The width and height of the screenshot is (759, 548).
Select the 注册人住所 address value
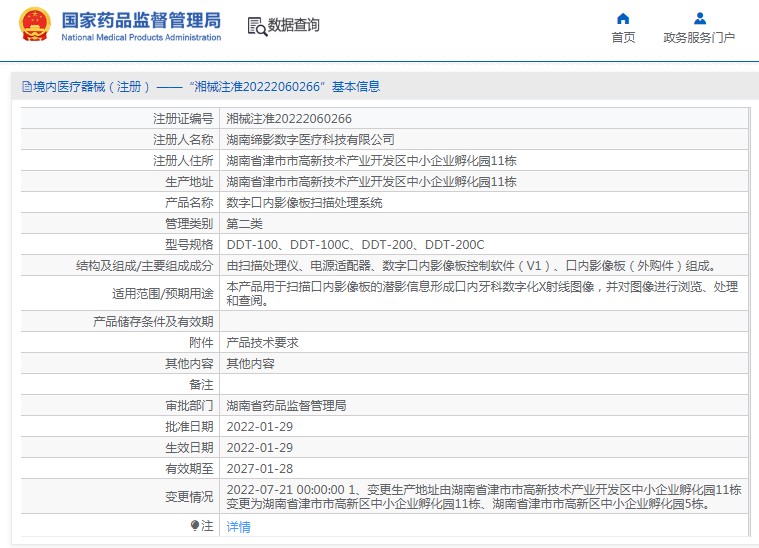(371, 161)
